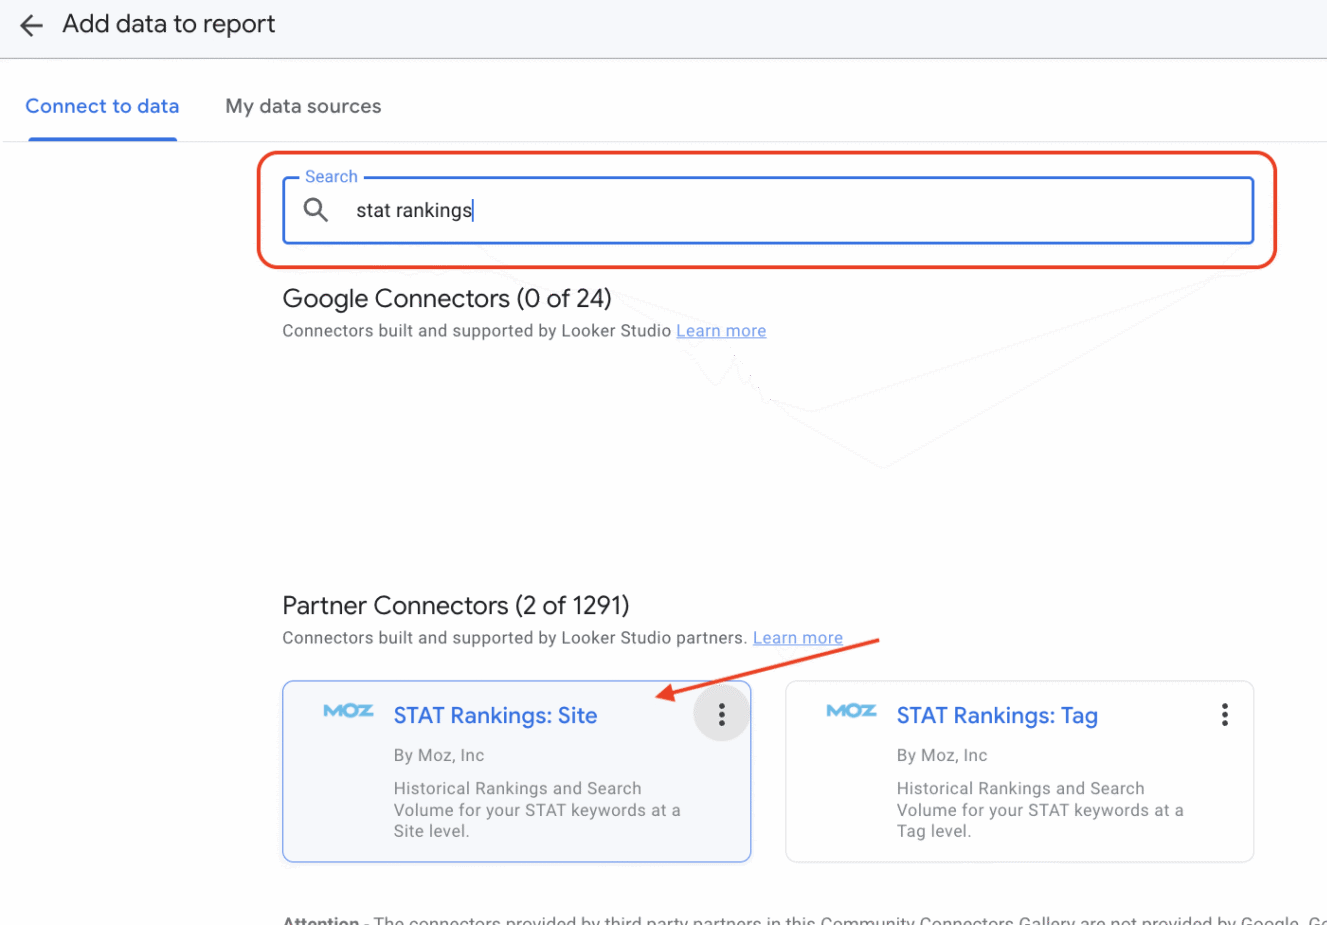The width and height of the screenshot is (1327, 925).
Task: Click 'By Moz, Inc' on the Site connector card
Action: point(439,755)
